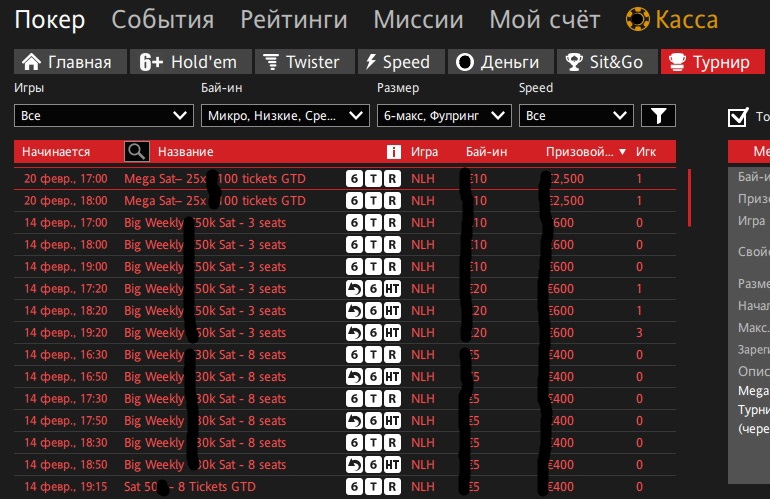Sort by the Игра column header
Screen dimensions: 770x499
tap(424, 152)
